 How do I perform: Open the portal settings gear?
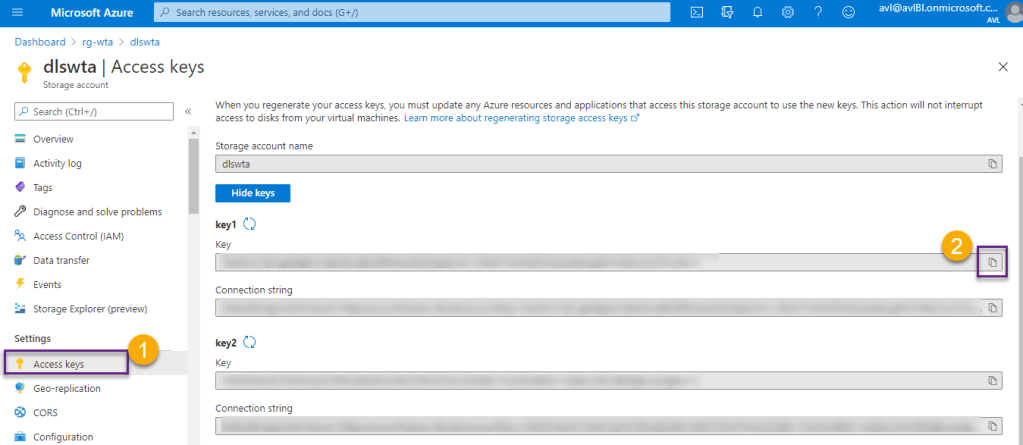click(x=787, y=12)
